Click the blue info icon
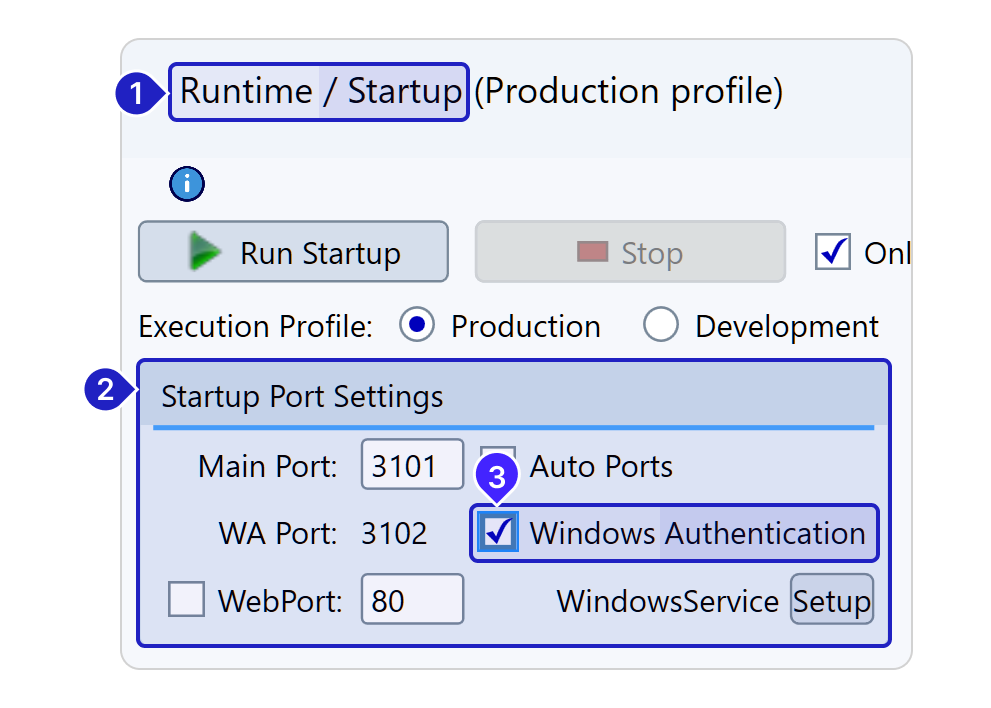Viewport: 991px width, 708px height. click(186, 184)
